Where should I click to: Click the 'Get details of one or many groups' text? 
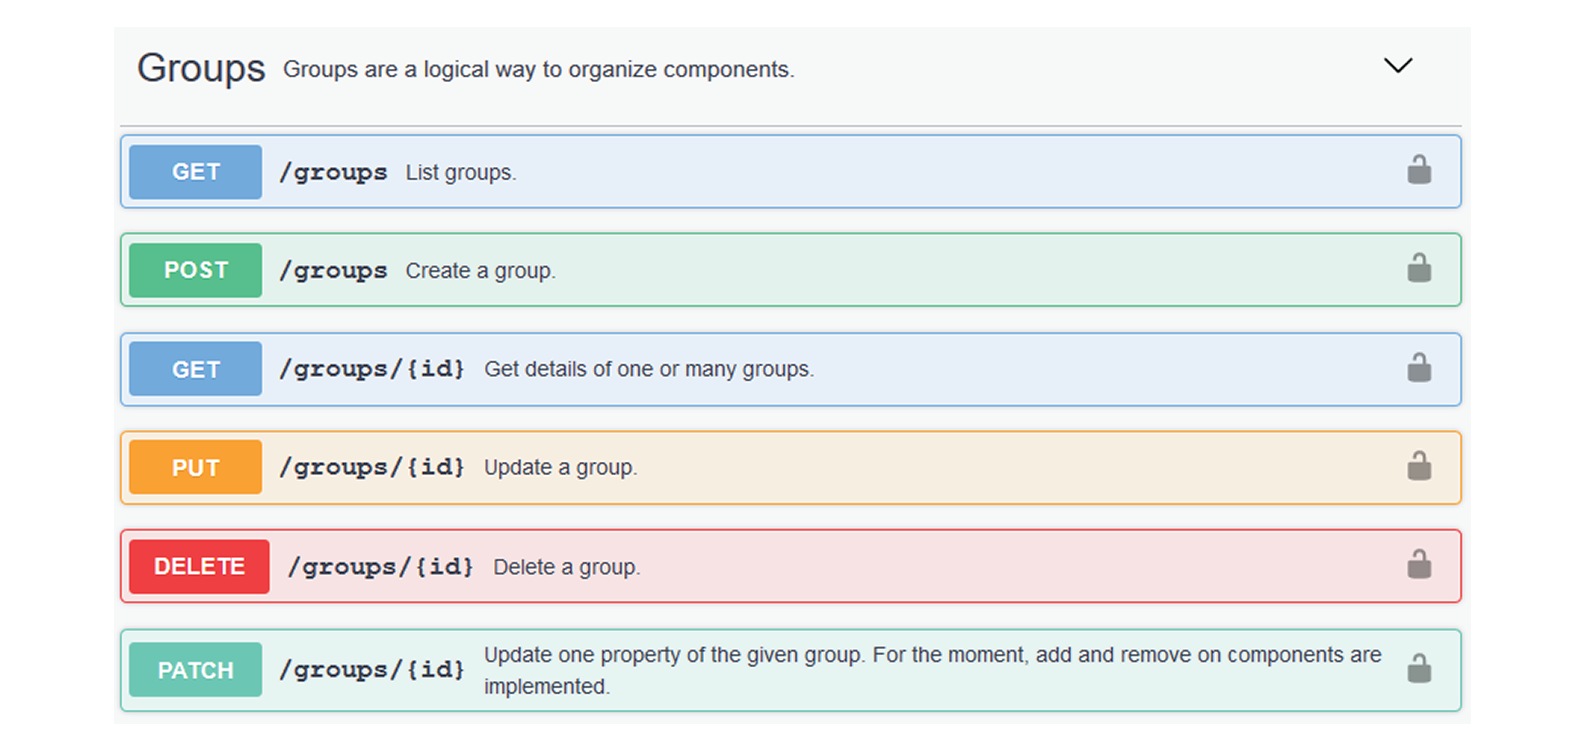click(x=648, y=369)
